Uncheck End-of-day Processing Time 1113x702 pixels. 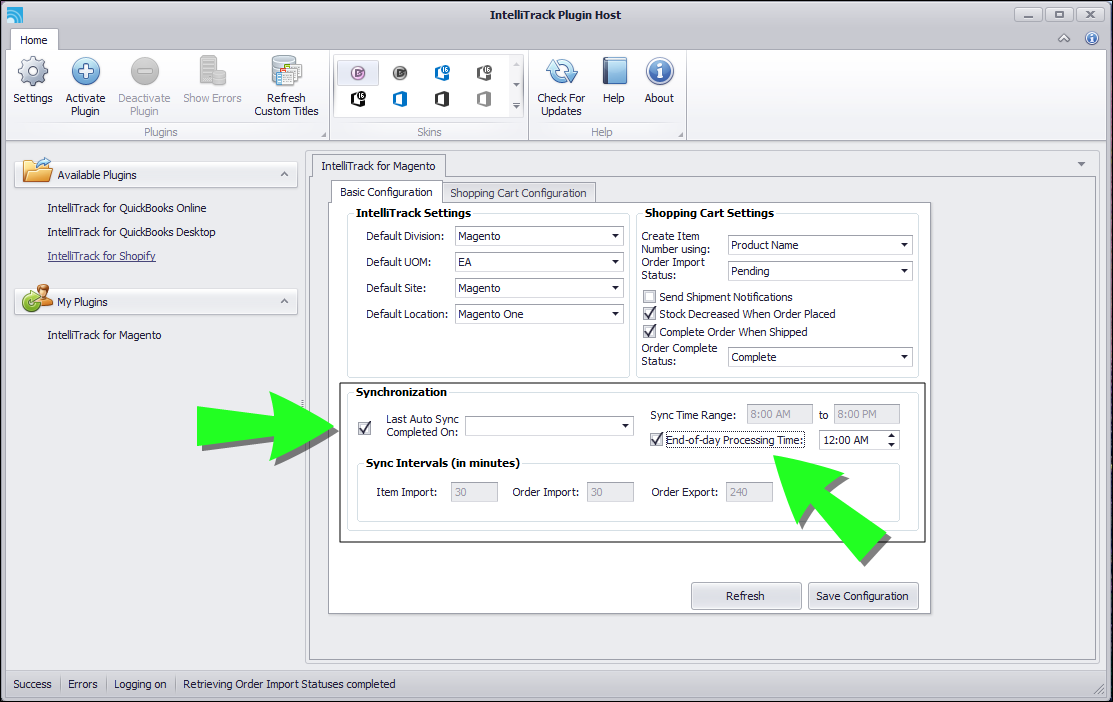pos(657,439)
